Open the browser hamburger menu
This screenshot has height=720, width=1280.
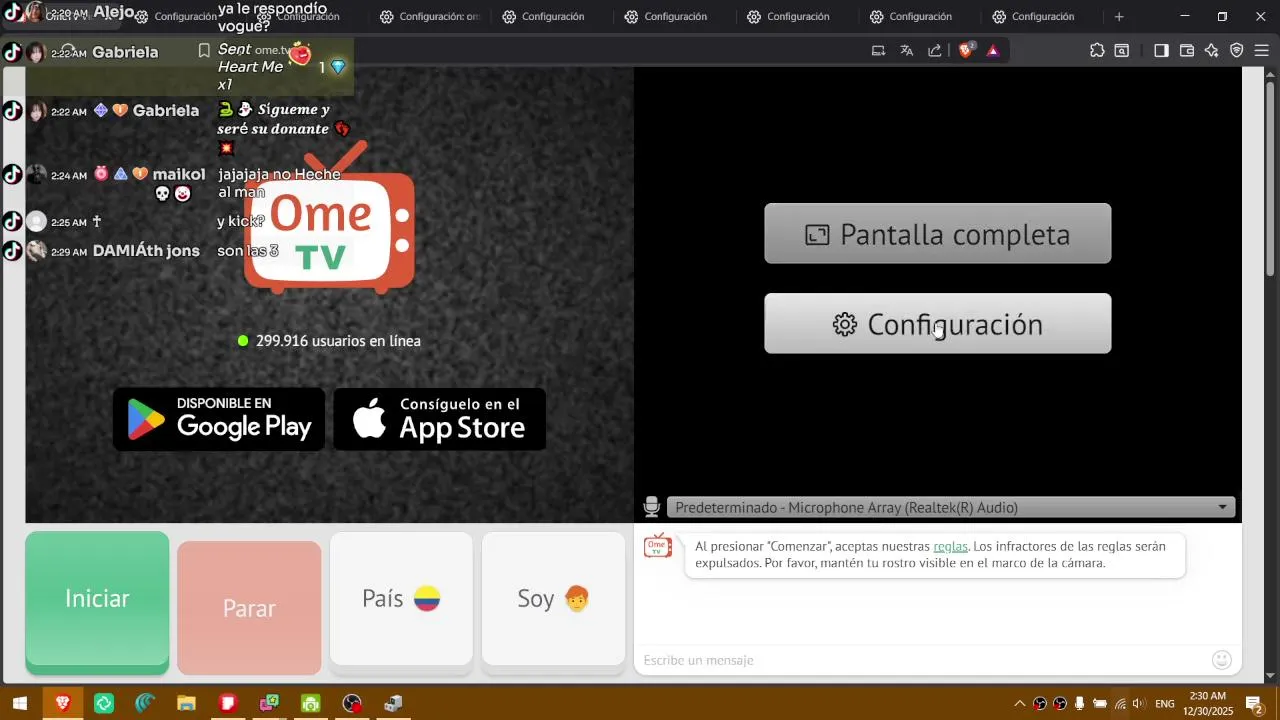[1261, 51]
